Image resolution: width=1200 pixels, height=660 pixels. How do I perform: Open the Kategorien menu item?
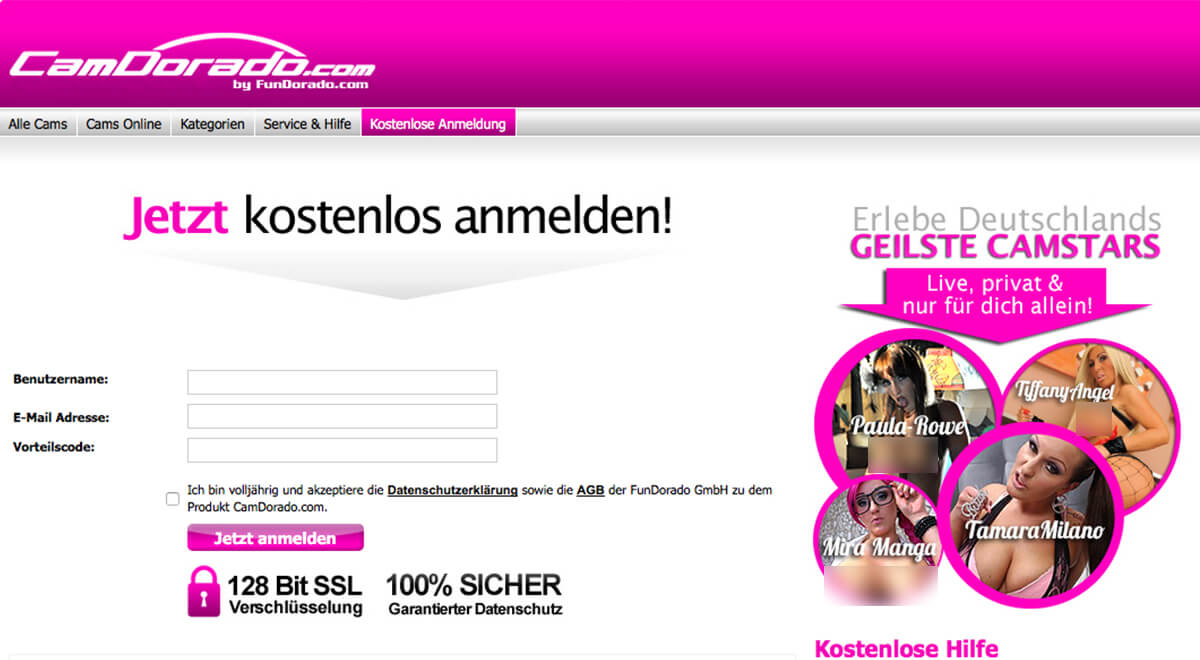212,124
